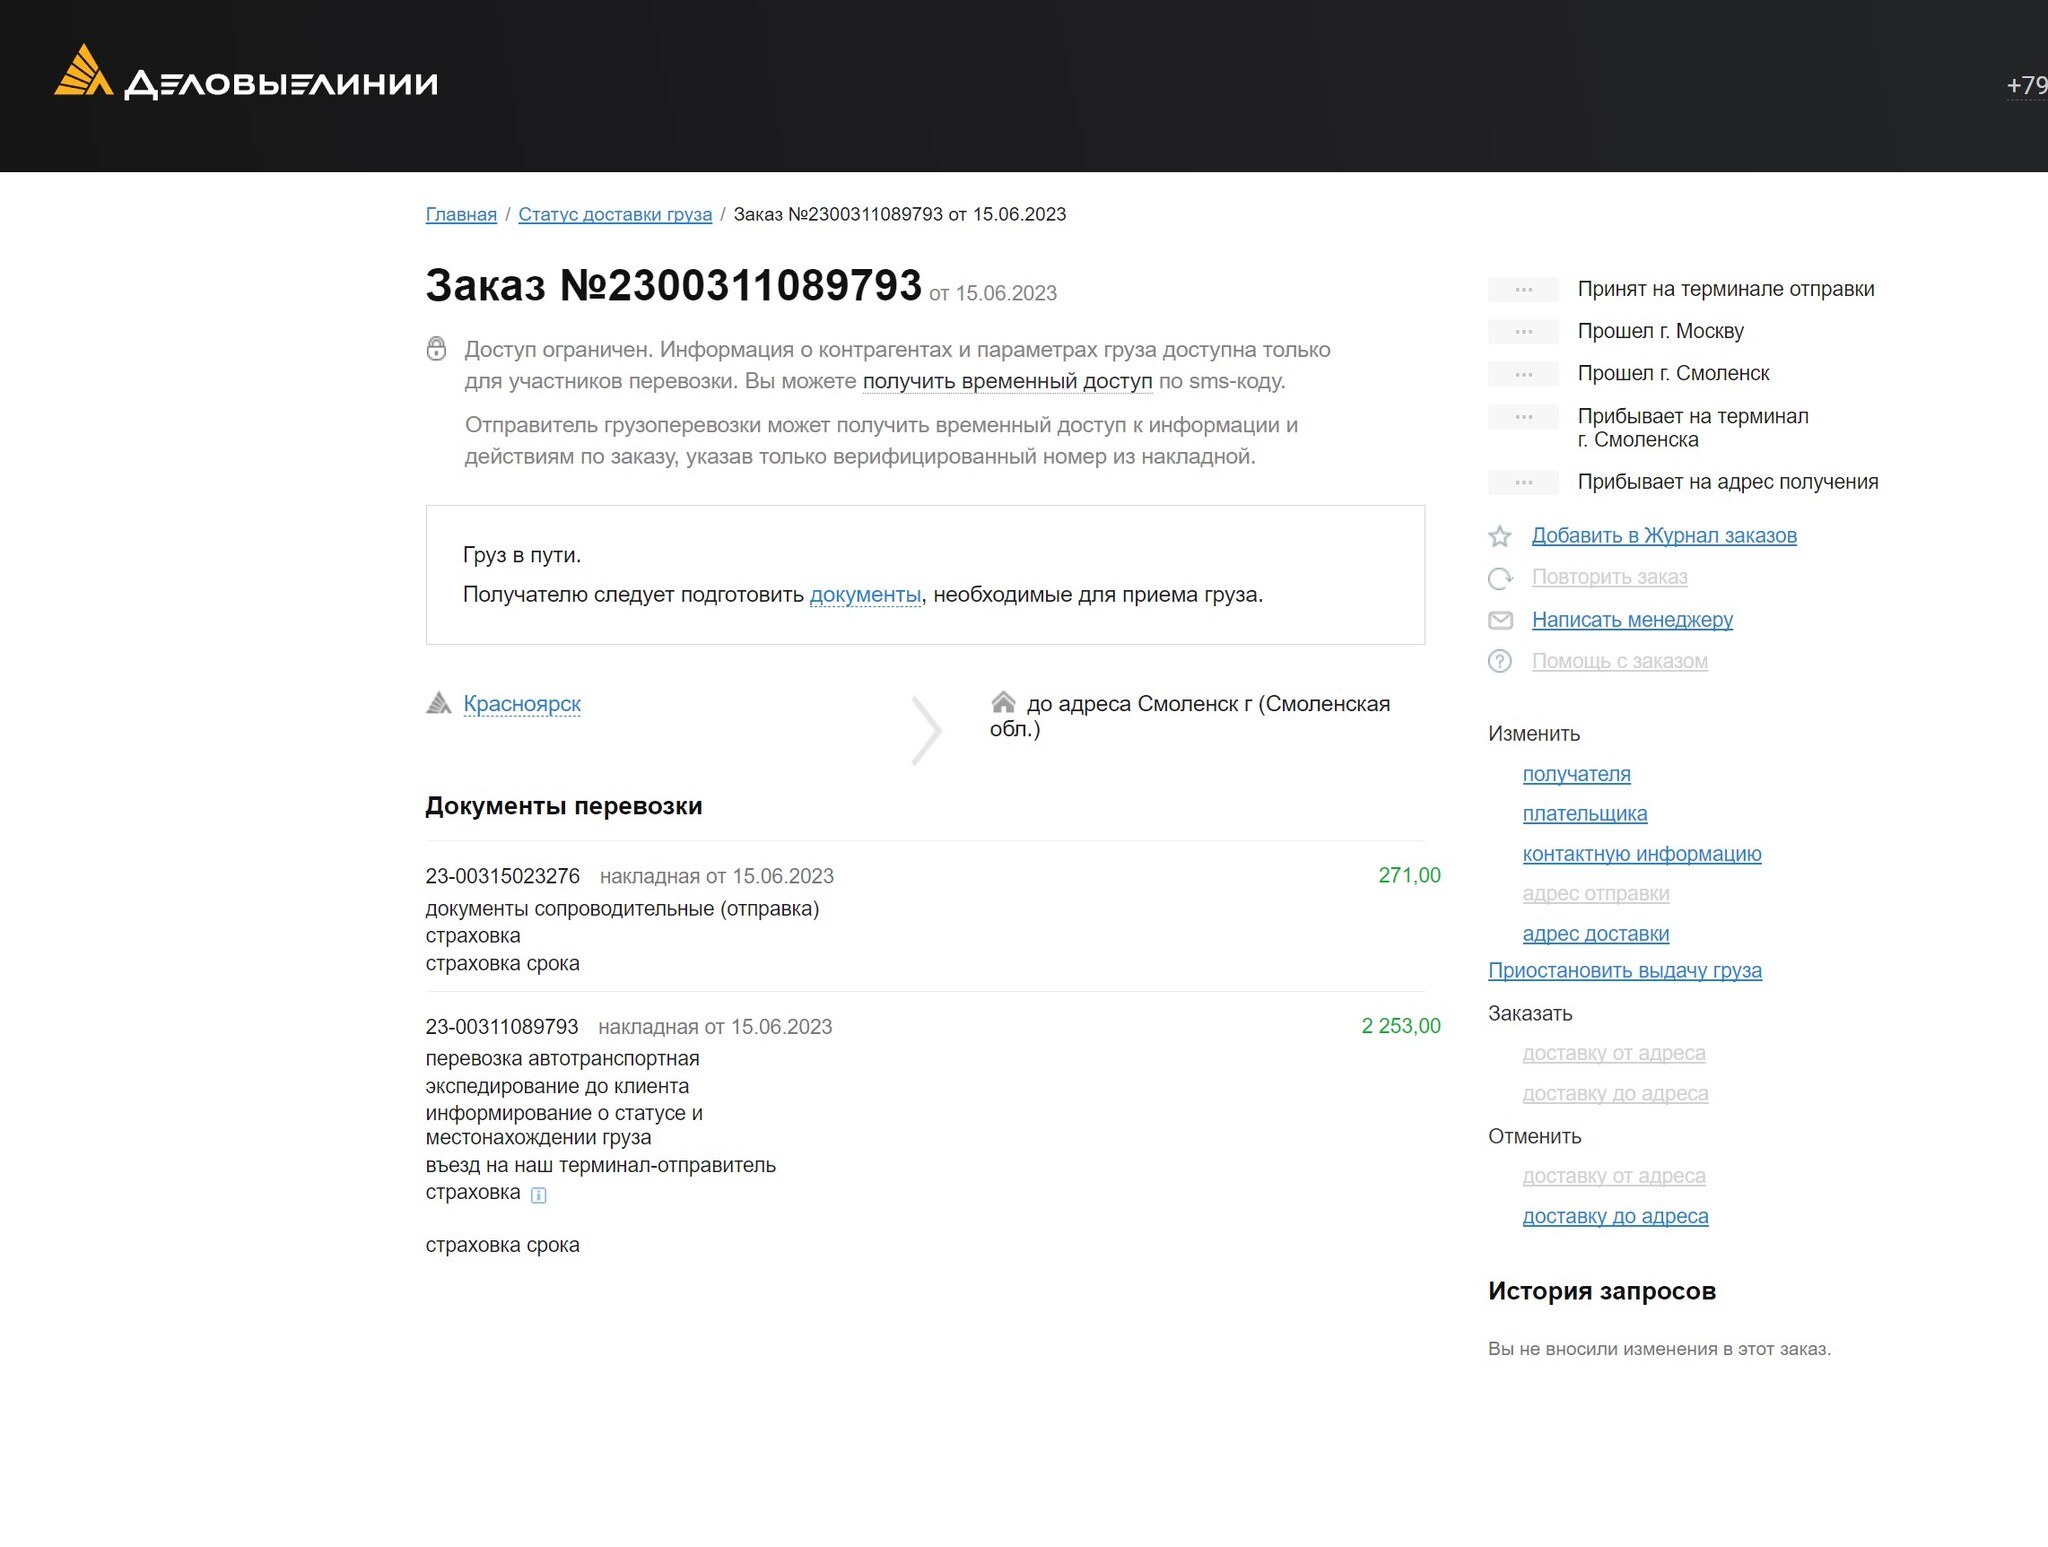2048x1547 pixels.
Task: Go to Статус доставки груза breadcrumb
Action: coord(615,214)
